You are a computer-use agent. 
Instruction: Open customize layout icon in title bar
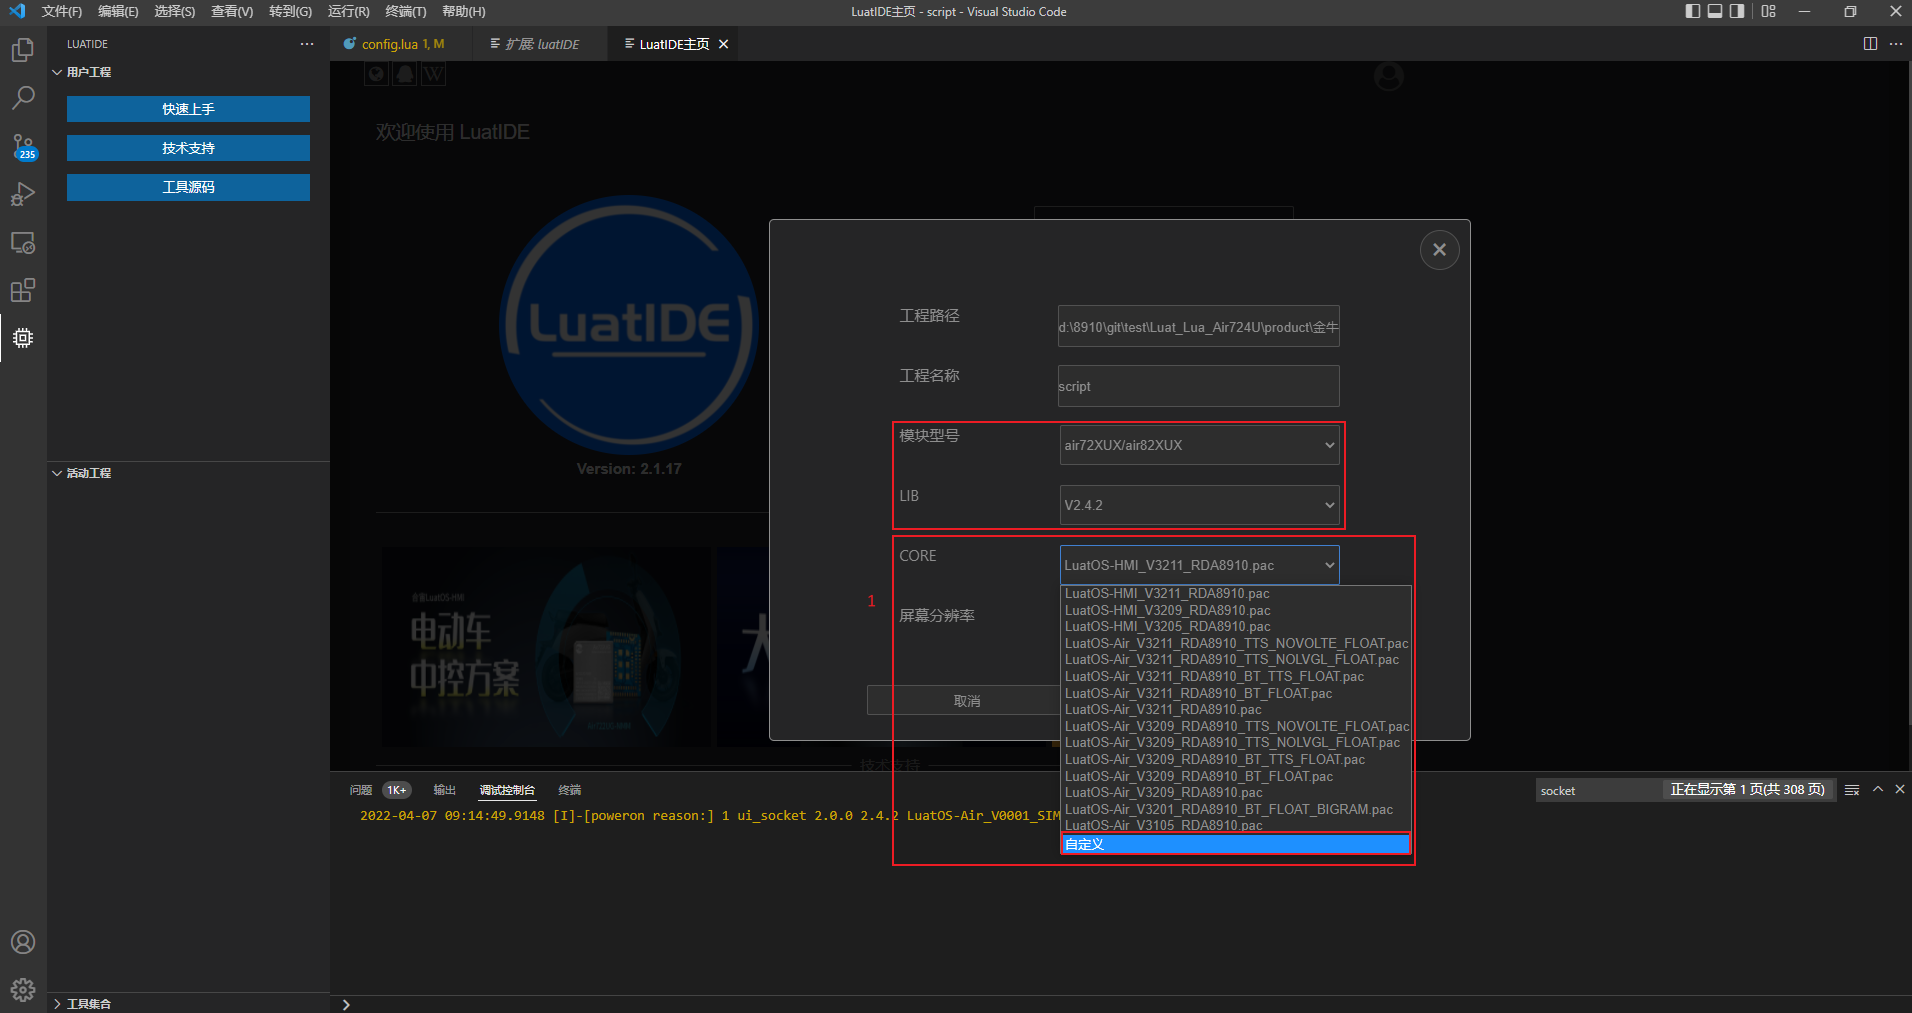[1769, 11]
